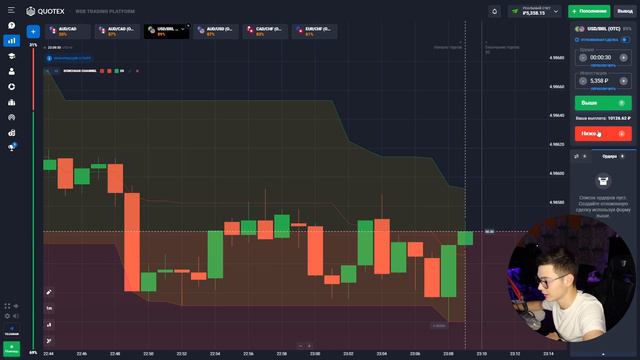Viewport: 640px width, 360px height.
Task: Click the switch link under the investment field
Action: pyautogui.click(x=603, y=89)
